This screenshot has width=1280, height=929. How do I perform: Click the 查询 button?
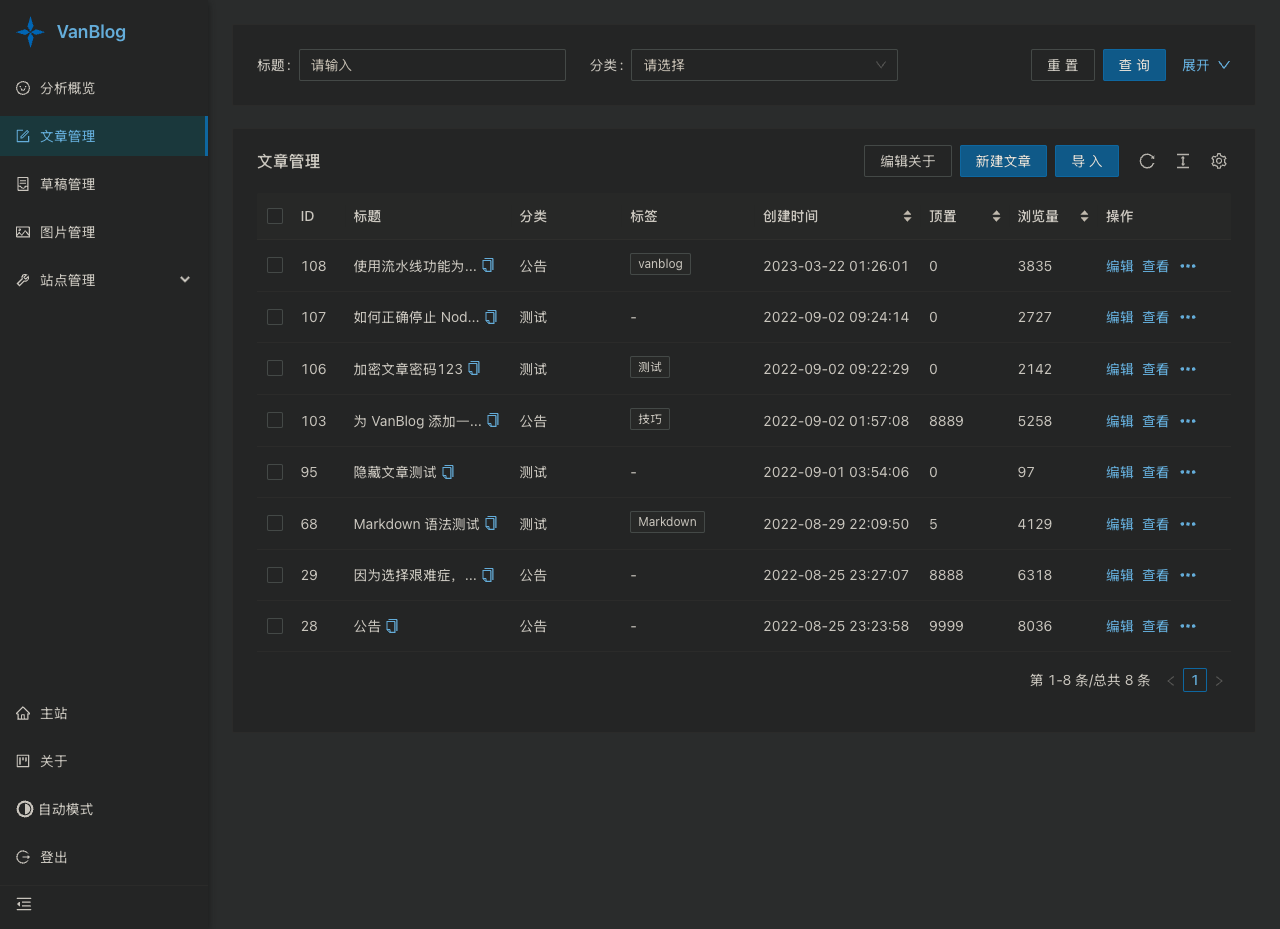coord(1134,65)
